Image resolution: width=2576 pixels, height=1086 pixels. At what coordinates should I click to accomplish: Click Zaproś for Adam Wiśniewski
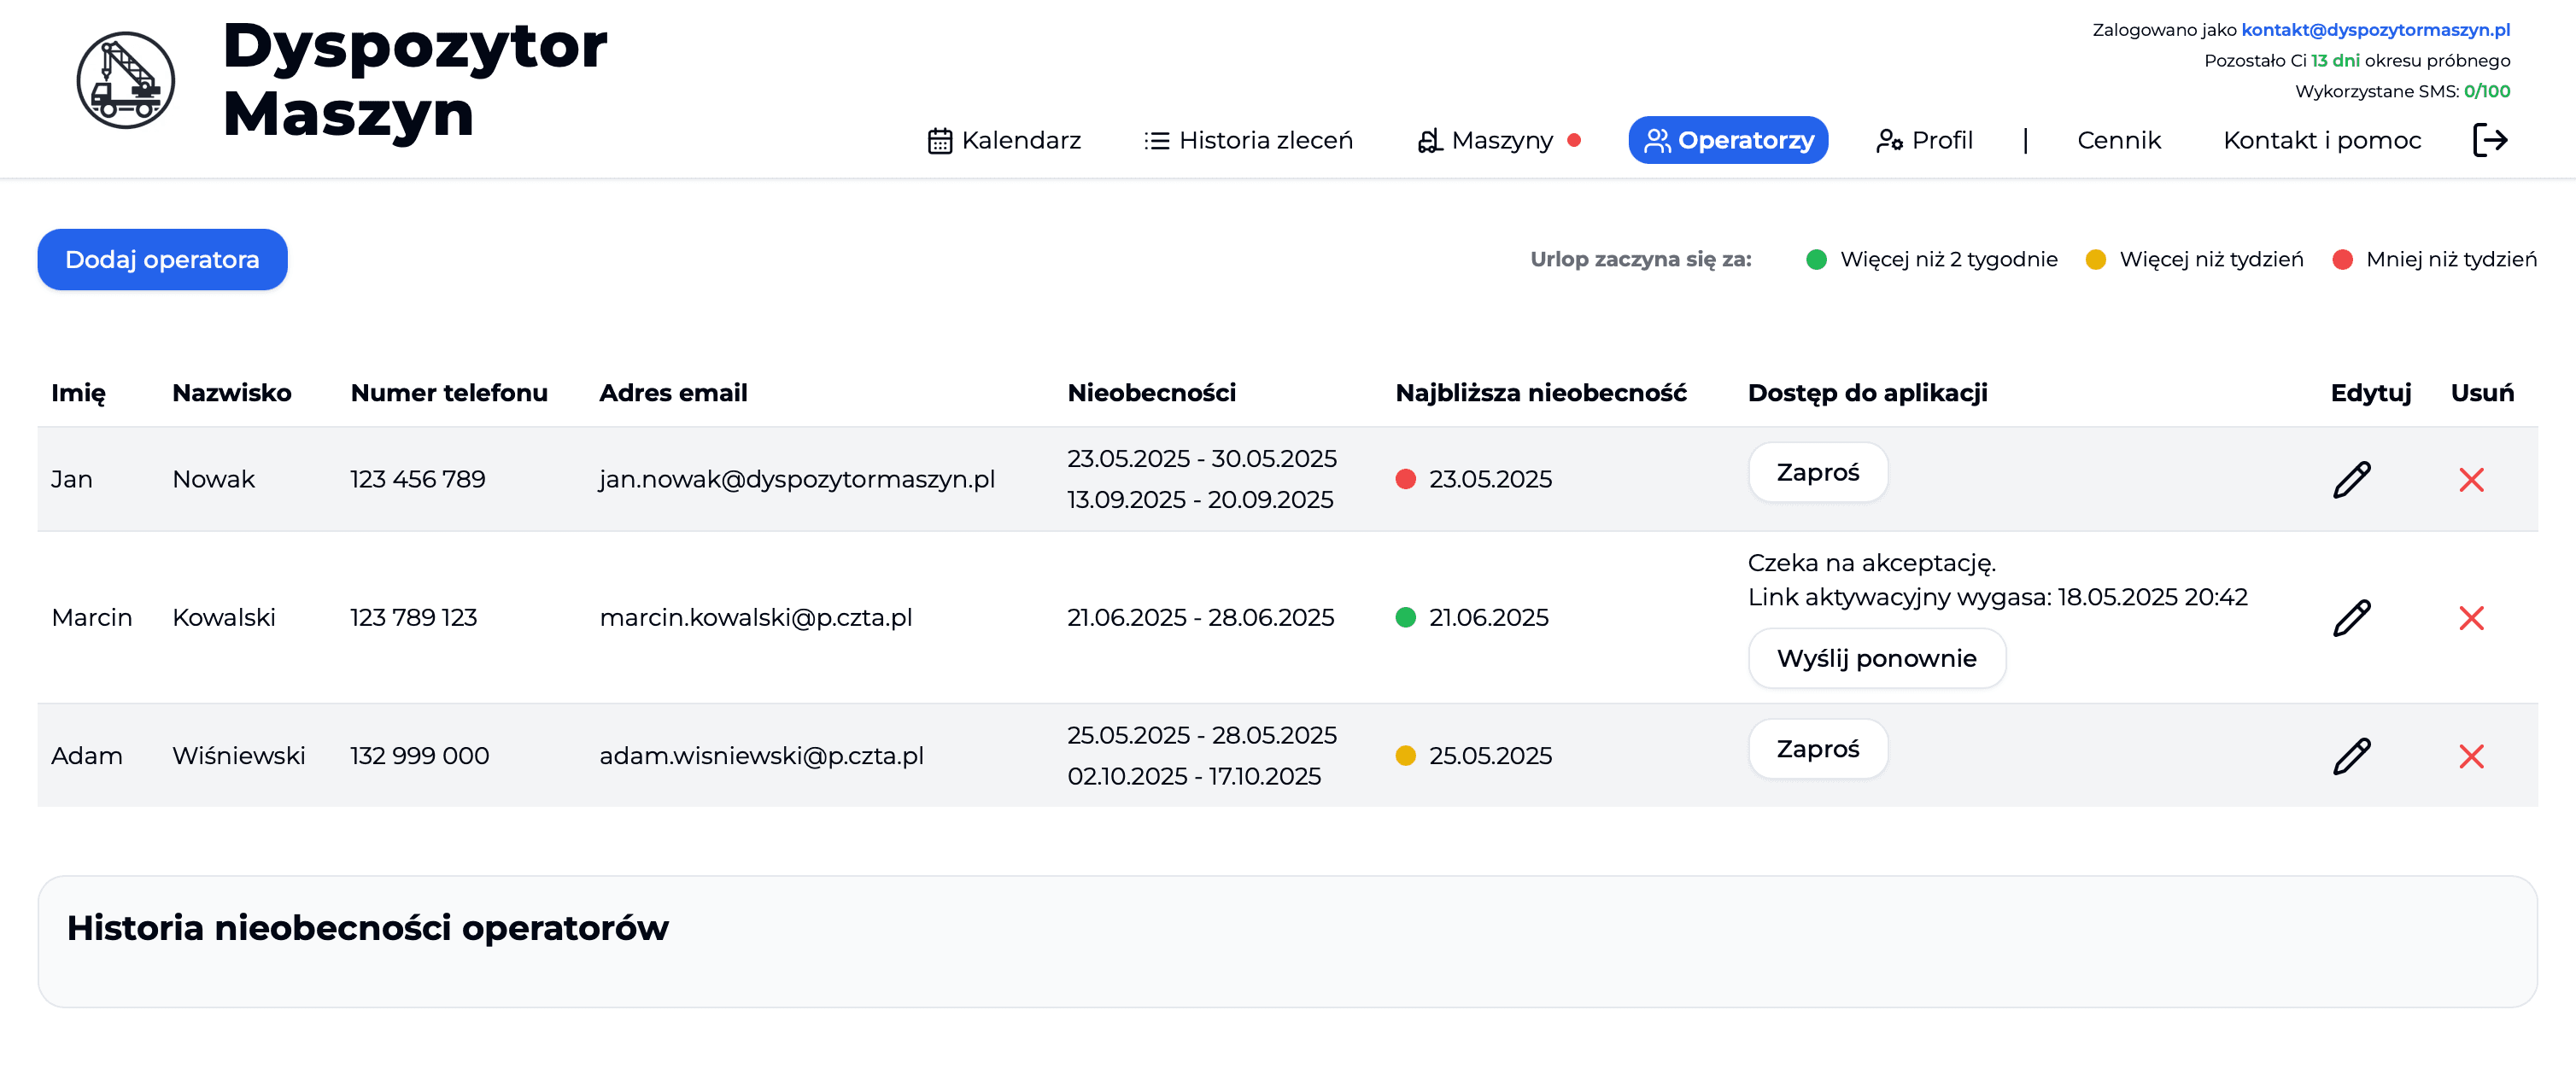1818,749
